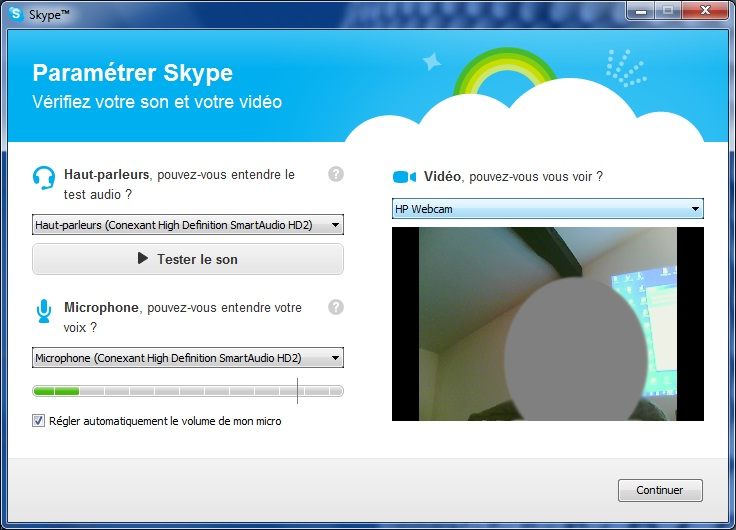The height and width of the screenshot is (530, 736).
Task: Click the help icon beside Microphone
Action: click(x=336, y=307)
